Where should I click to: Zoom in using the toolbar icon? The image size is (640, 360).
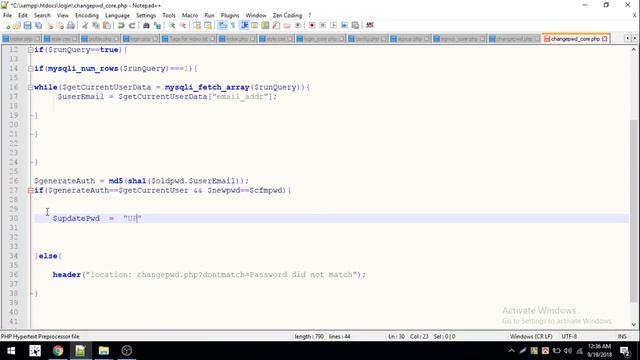pyautogui.click(x=172, y=25)
